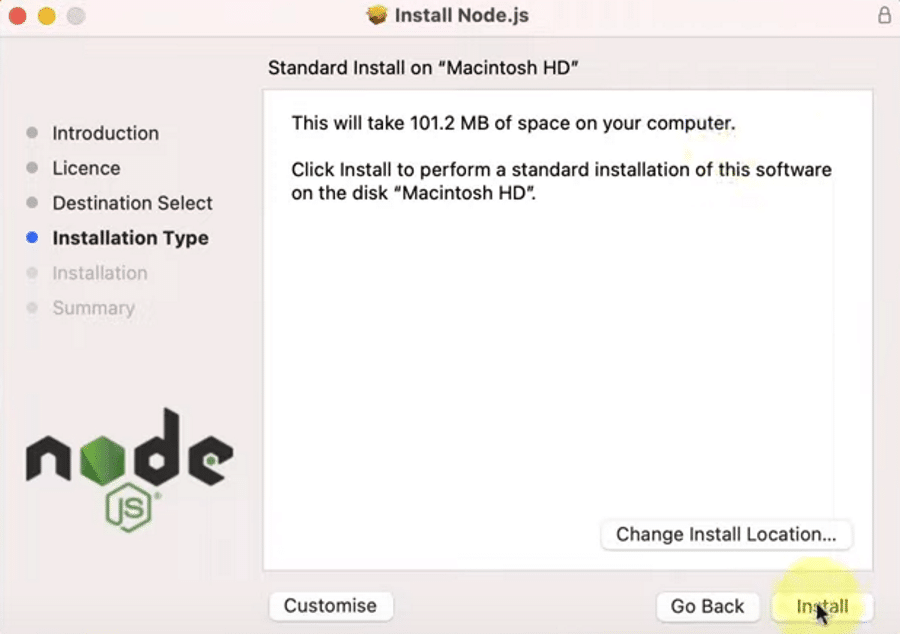Click the yellow minimize traffic light
The width and height of the screenshot is (900, 634).
tap(45, 16)
